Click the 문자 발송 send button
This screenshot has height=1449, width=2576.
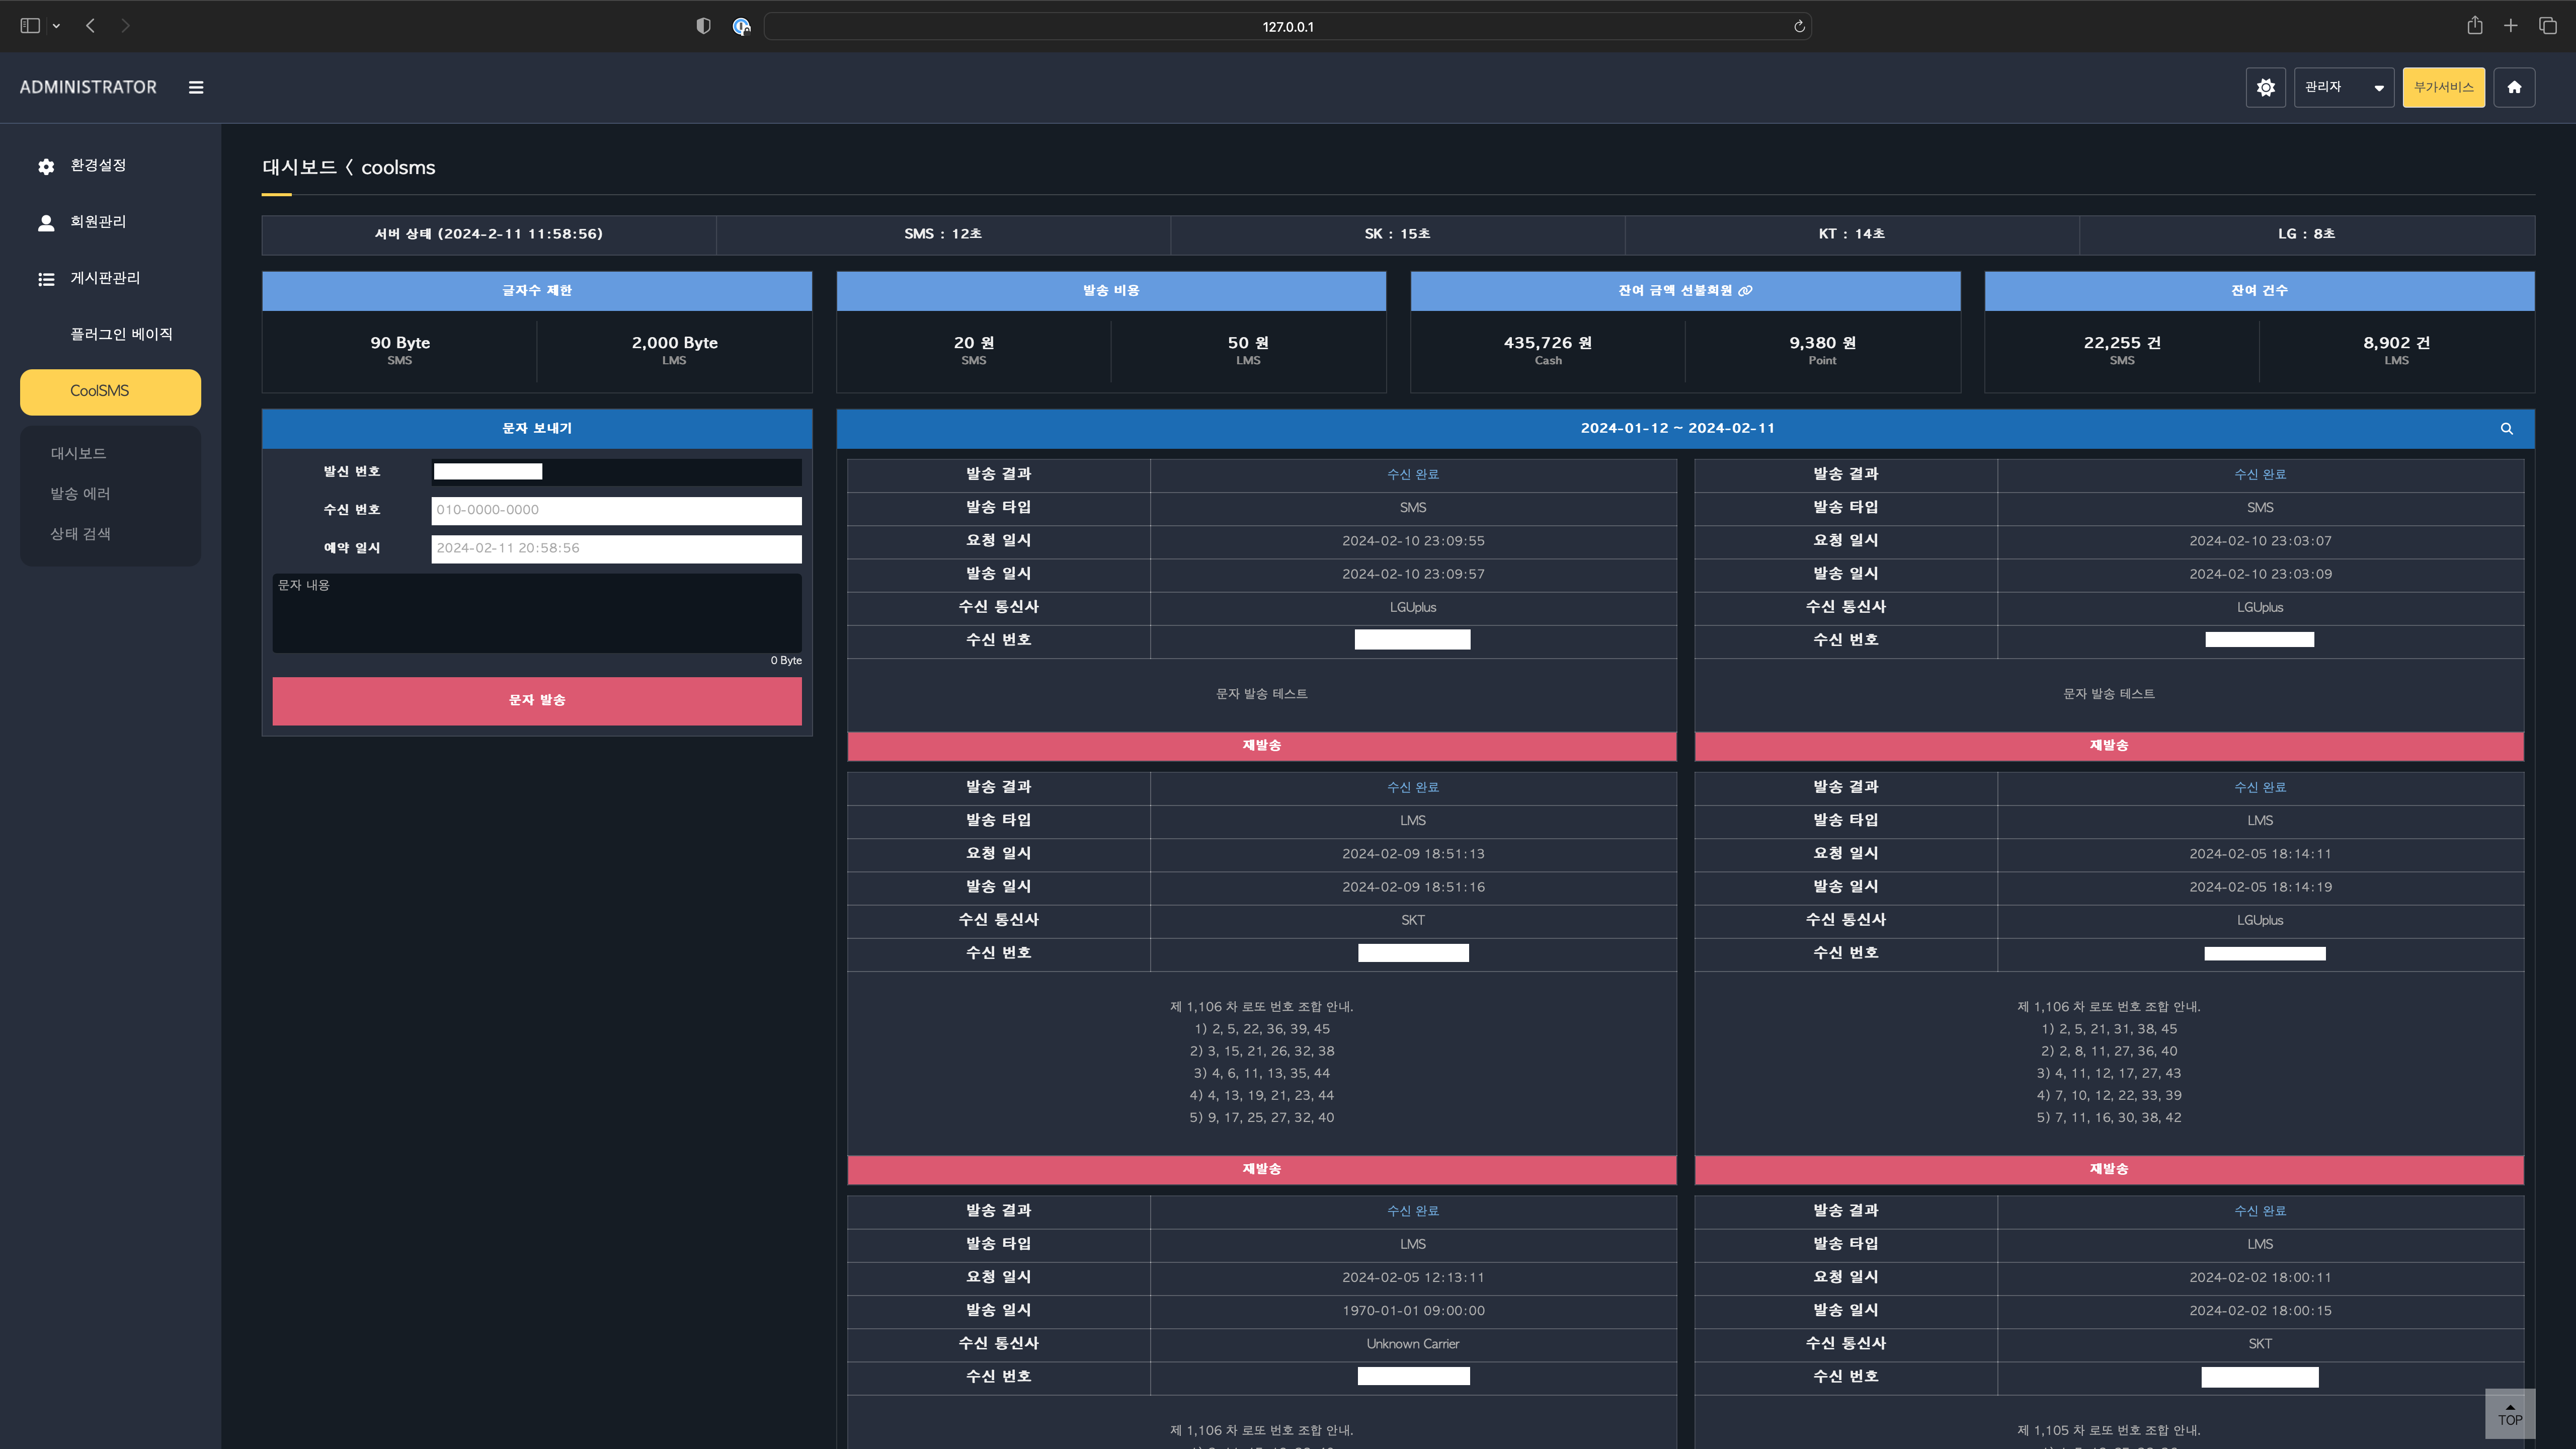point(537,701)
